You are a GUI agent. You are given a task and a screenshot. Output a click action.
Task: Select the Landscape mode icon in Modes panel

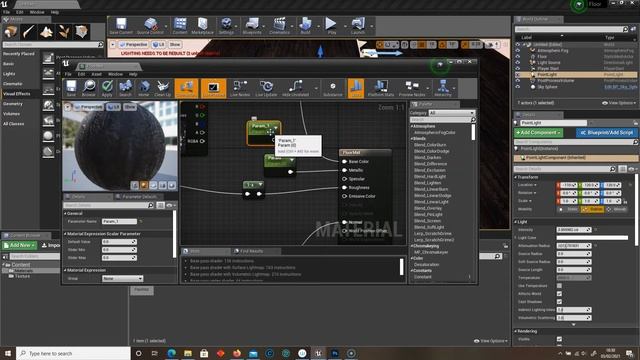click(46, 31)
